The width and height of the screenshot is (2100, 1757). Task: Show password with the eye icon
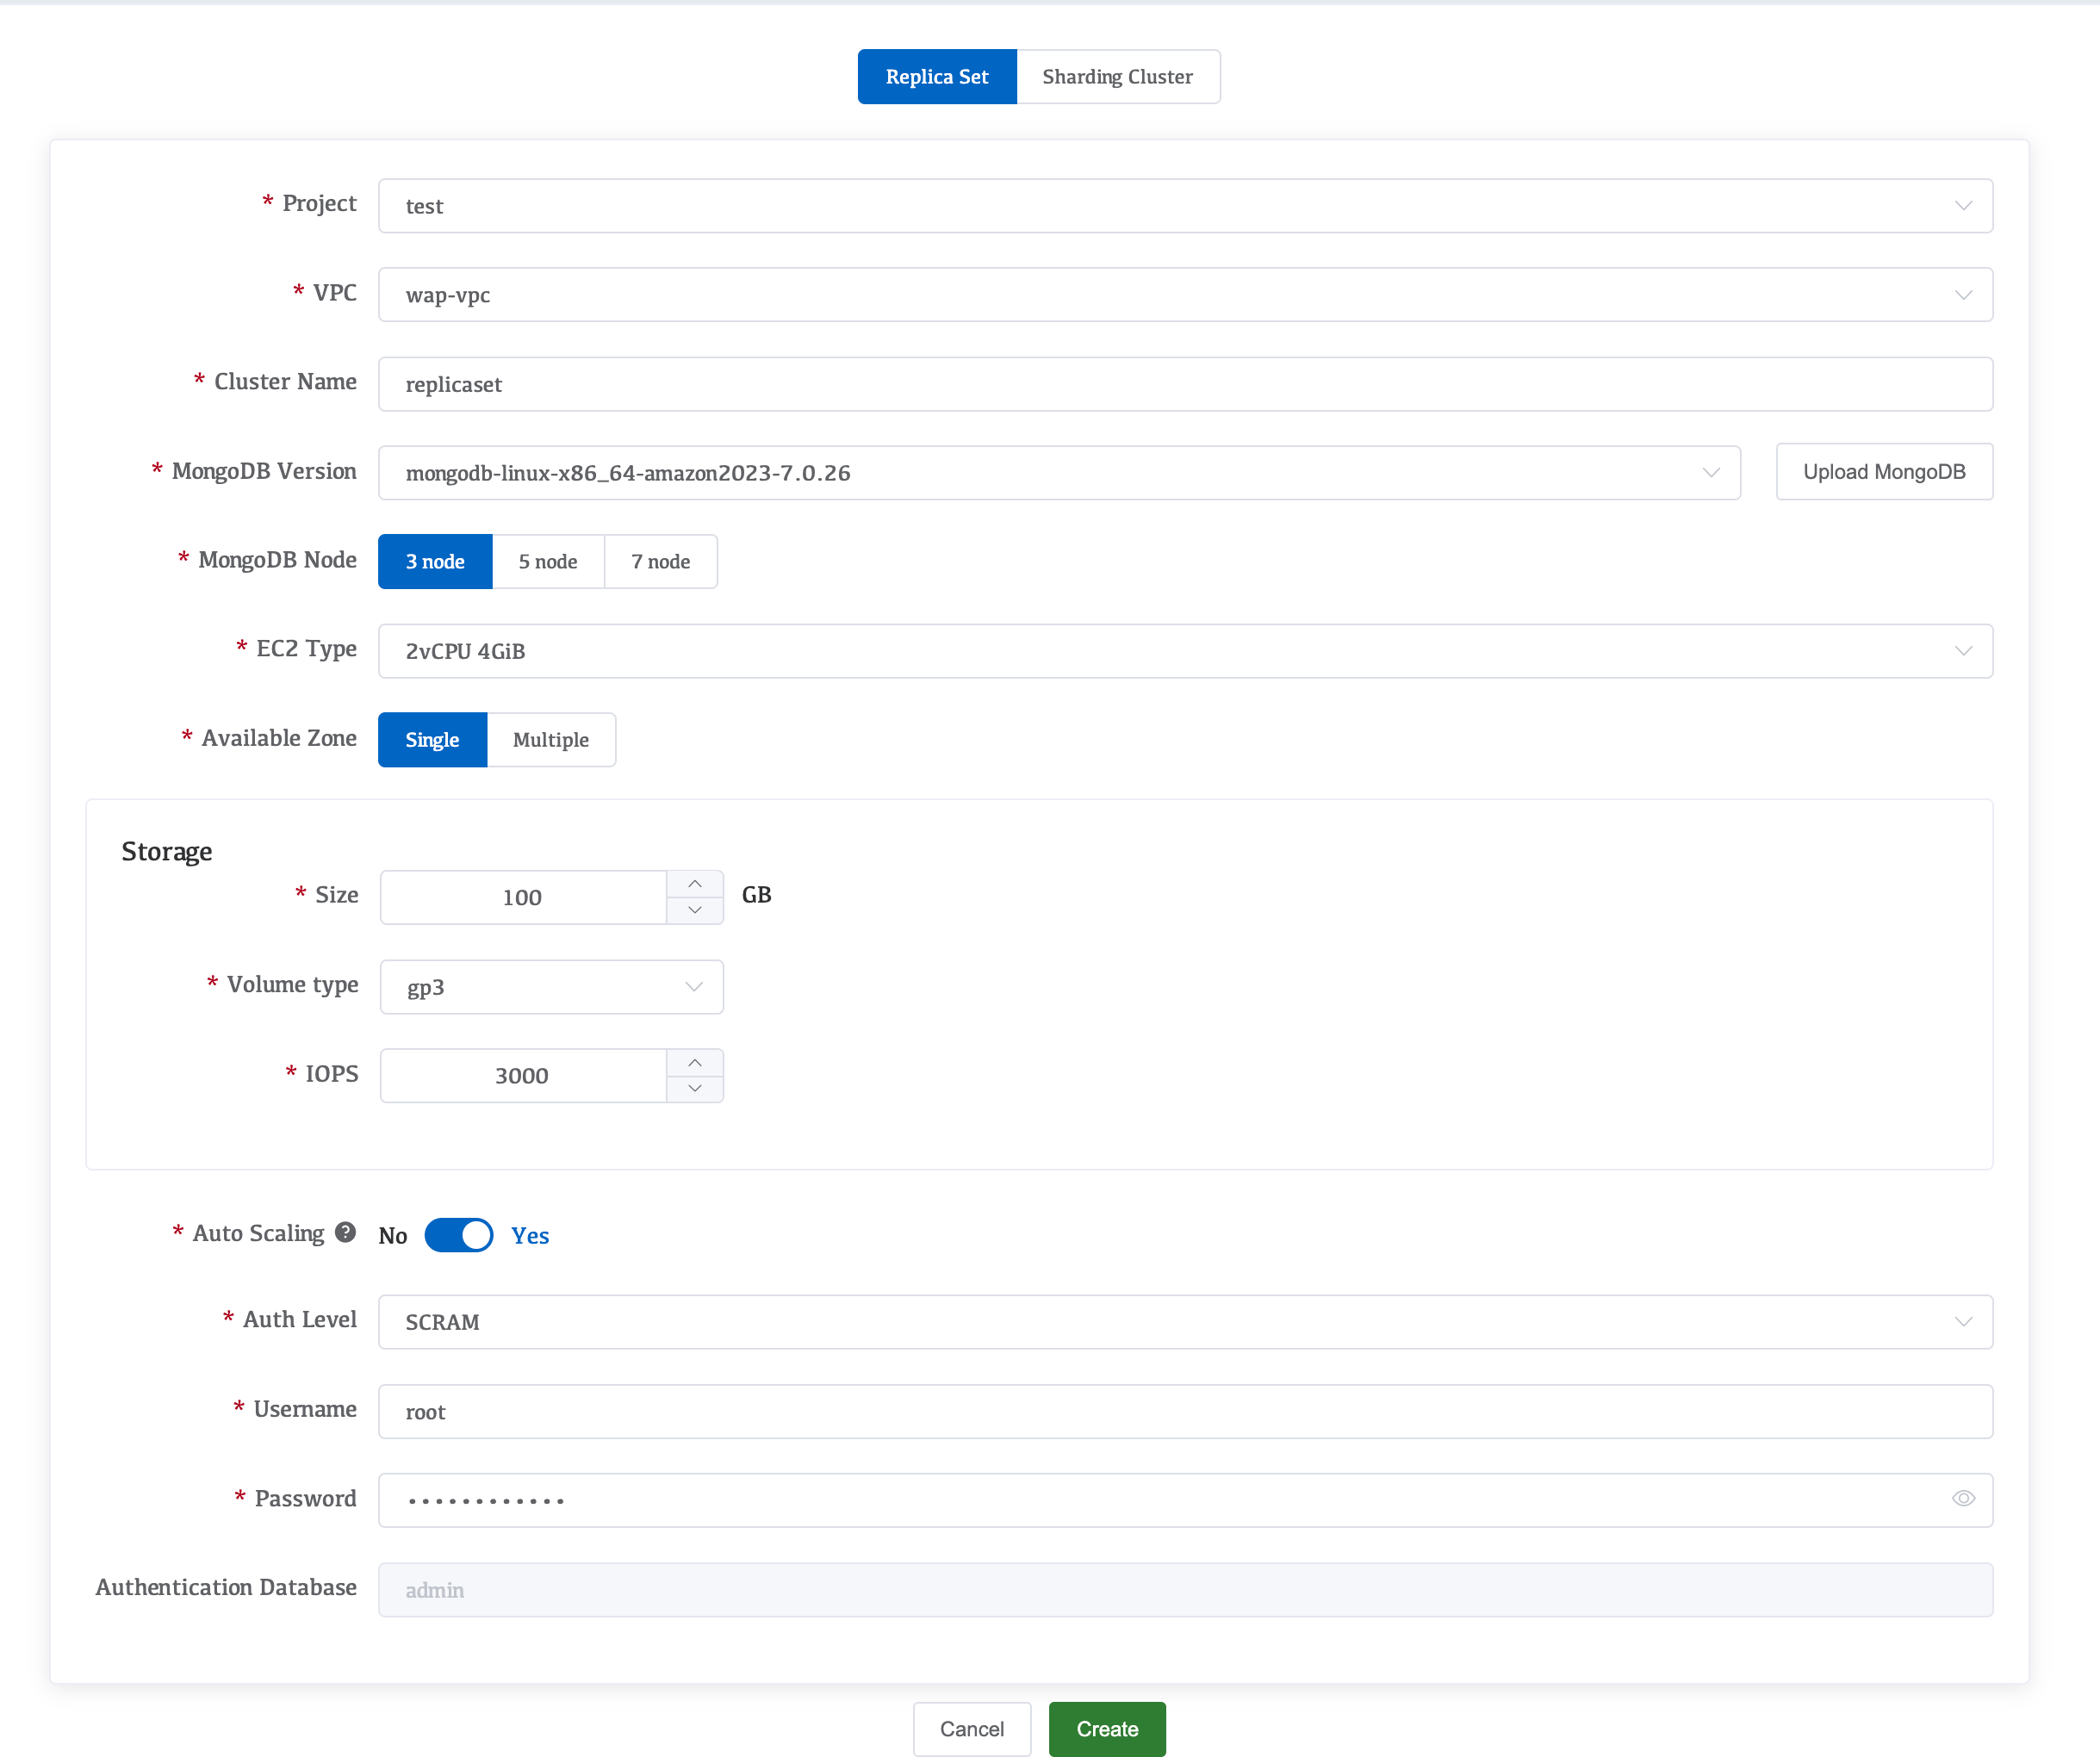(x=1963, y=1498)
